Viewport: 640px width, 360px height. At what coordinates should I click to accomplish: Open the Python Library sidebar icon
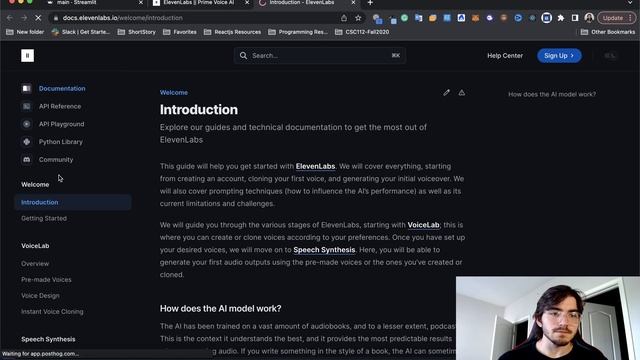(x=27, y=142)
